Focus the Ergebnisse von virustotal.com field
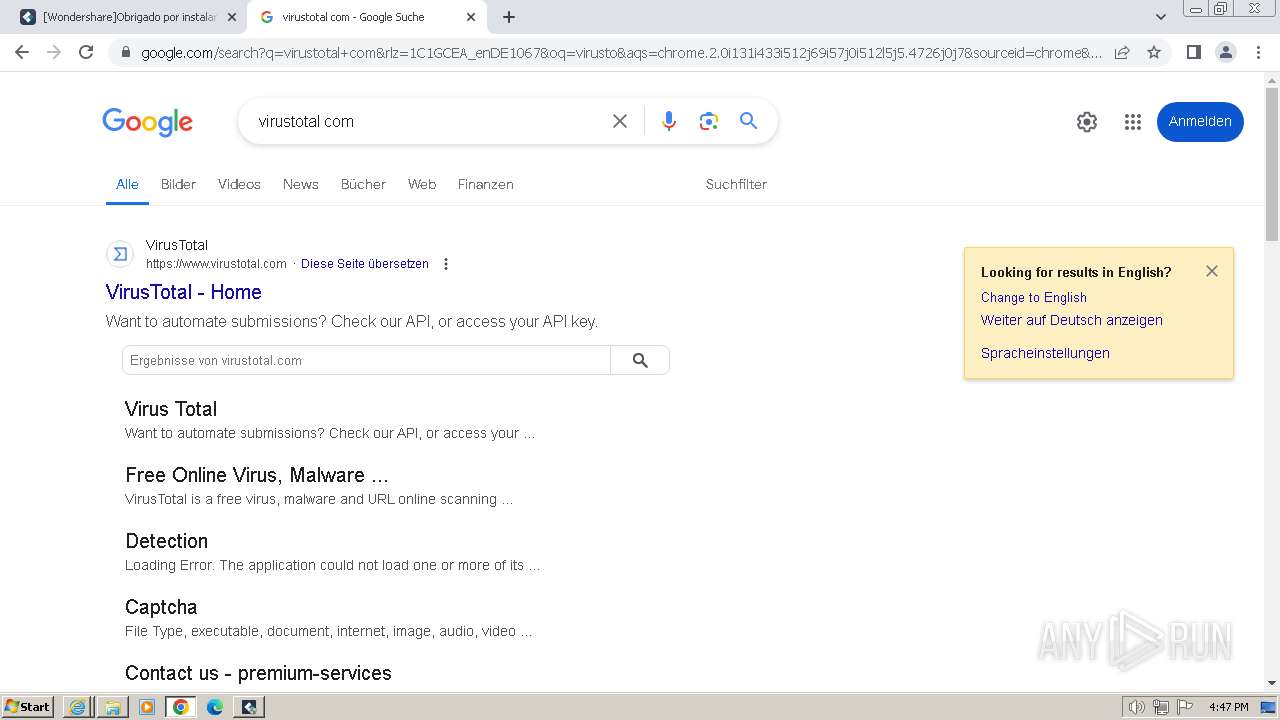 point(366,360)
